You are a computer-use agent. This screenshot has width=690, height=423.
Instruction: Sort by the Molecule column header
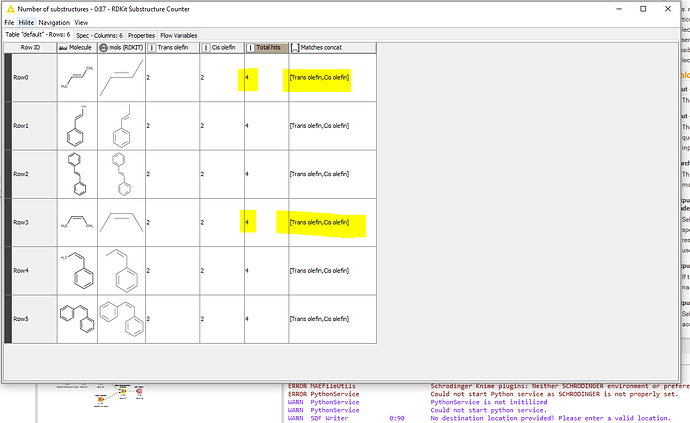pyautogui.click(x=77, y=48)
